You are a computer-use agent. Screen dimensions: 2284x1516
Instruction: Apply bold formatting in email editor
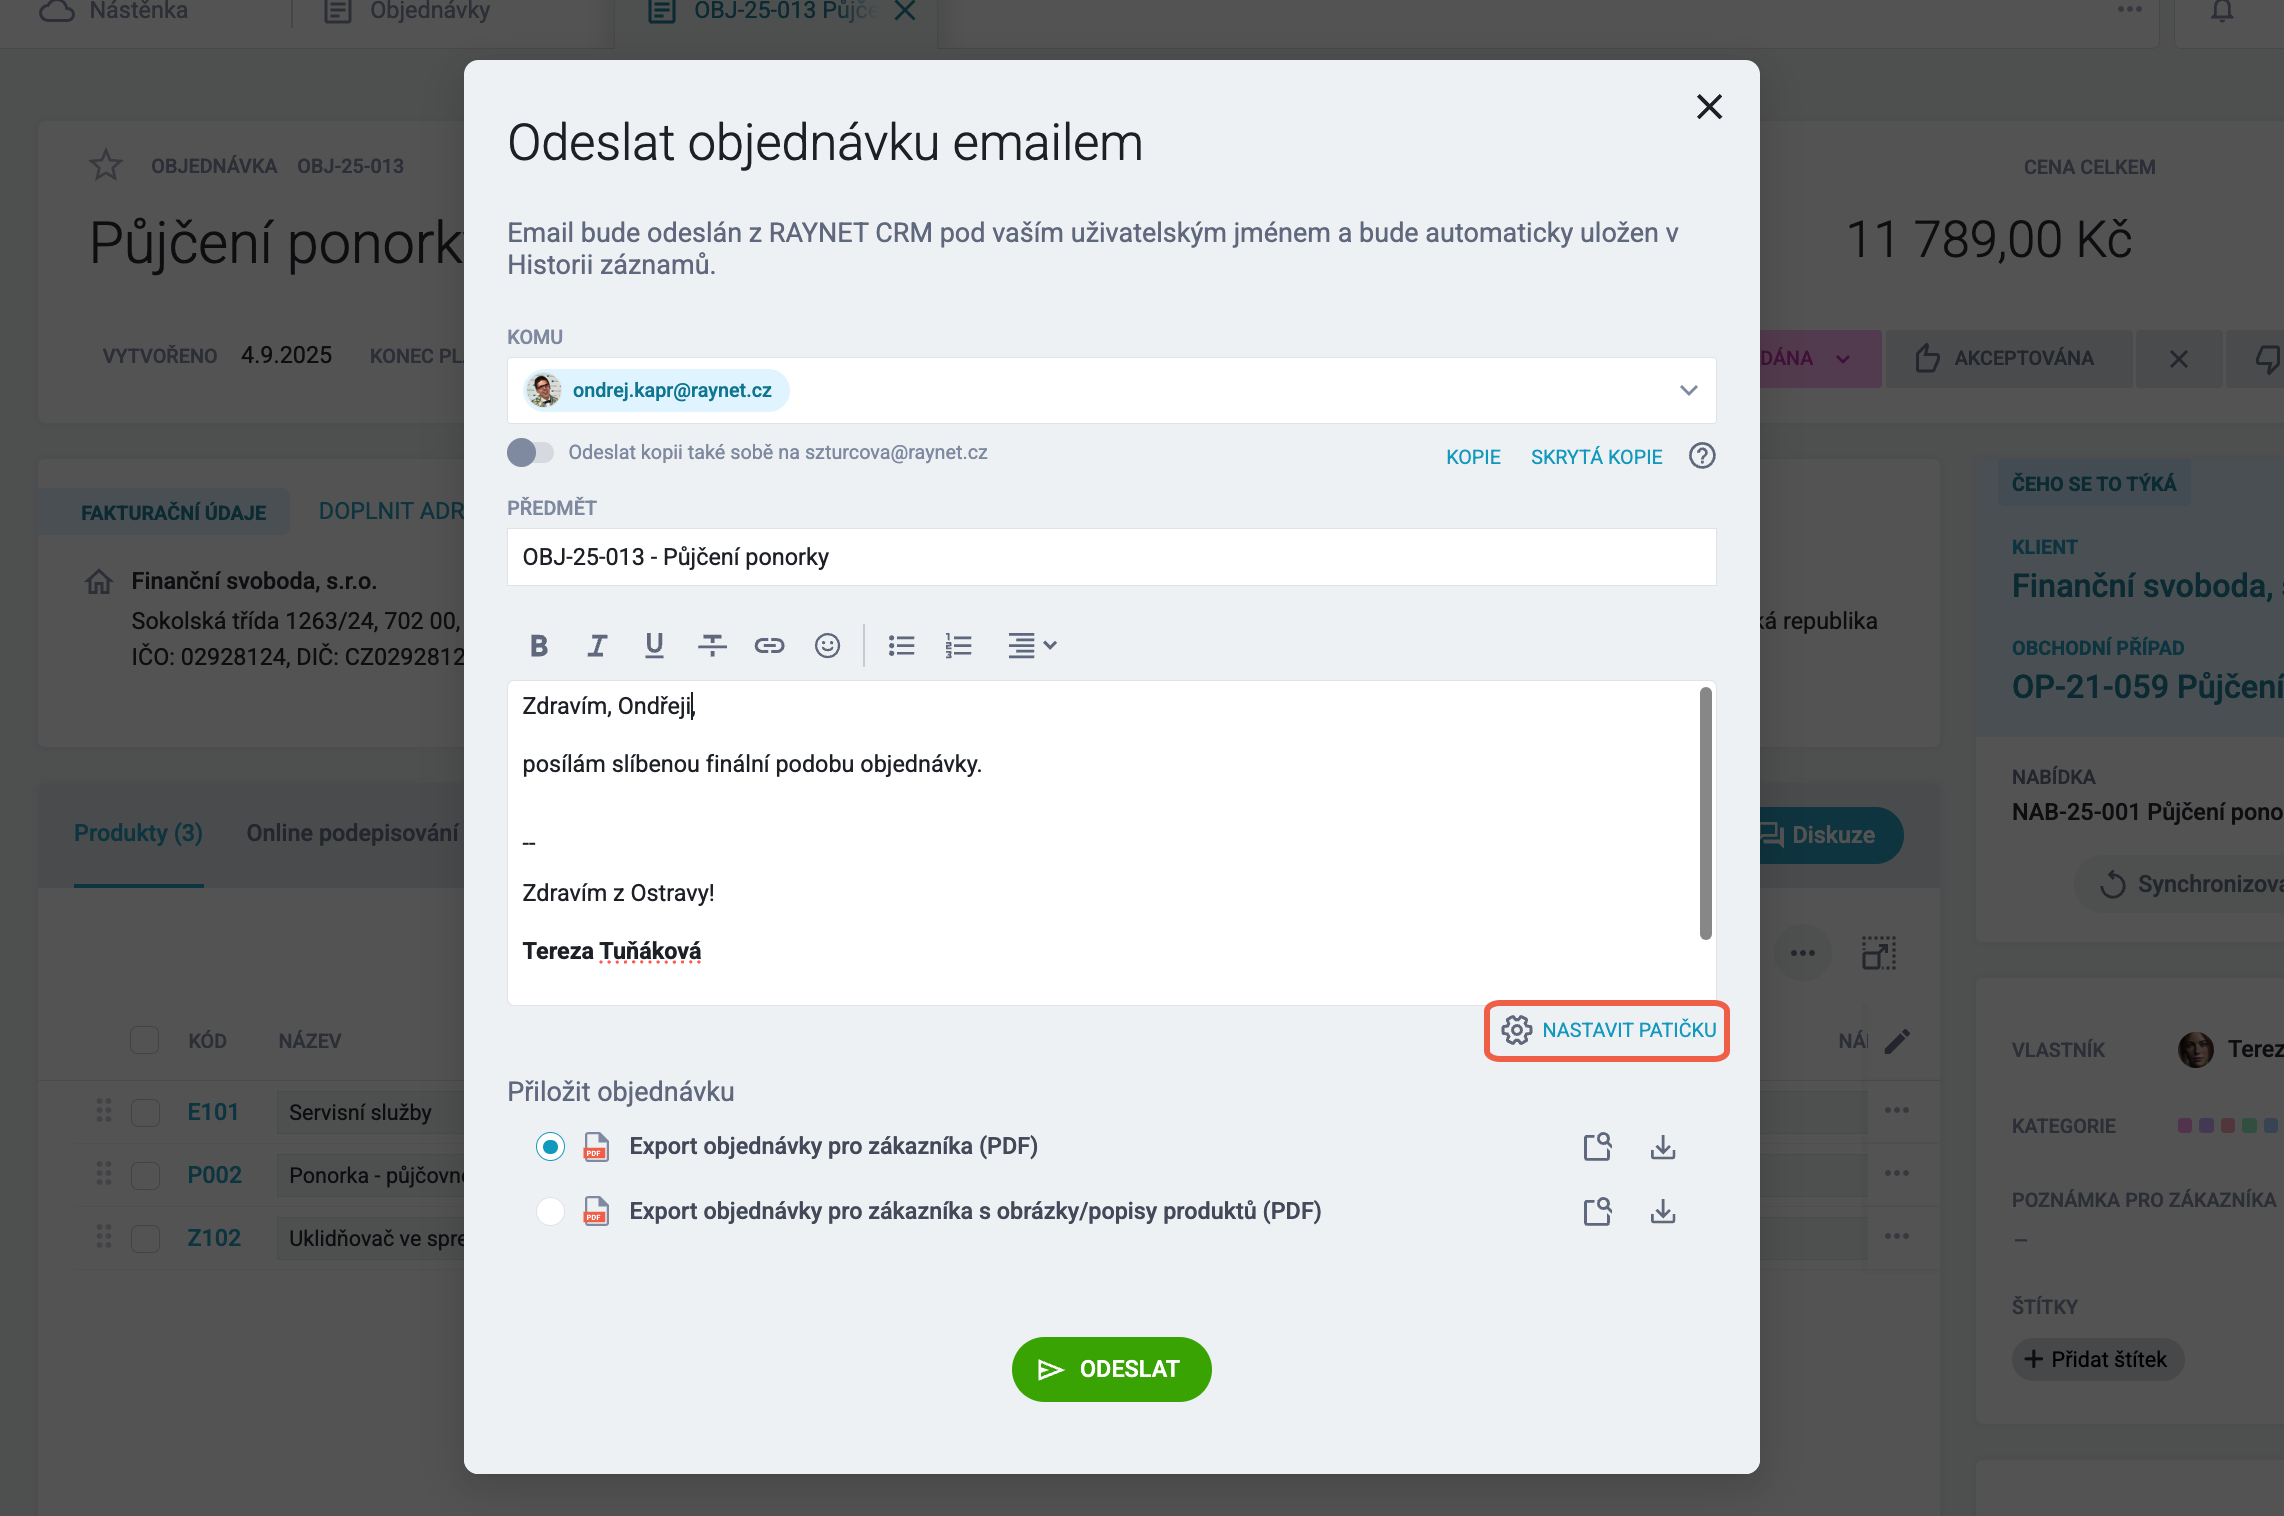pyautogui.click(x=539, y=646)
